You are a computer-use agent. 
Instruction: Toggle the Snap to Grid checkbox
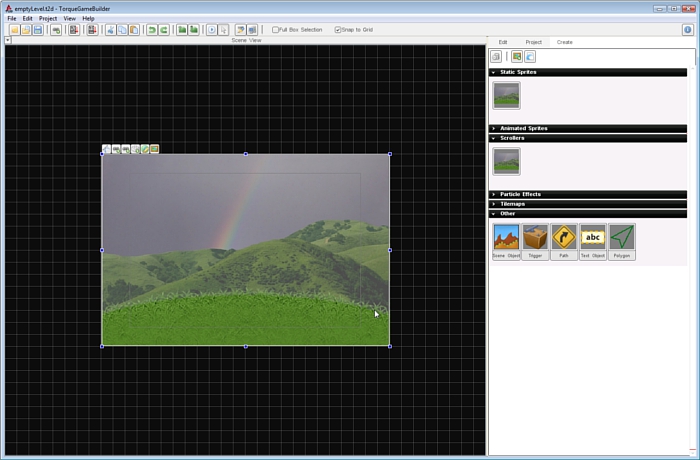tap(338, 30)
